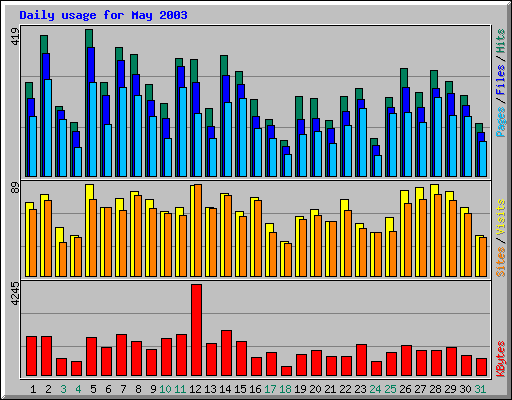Select the light blue Pages bar for day 24
The image size is (512, 400).
378,166
